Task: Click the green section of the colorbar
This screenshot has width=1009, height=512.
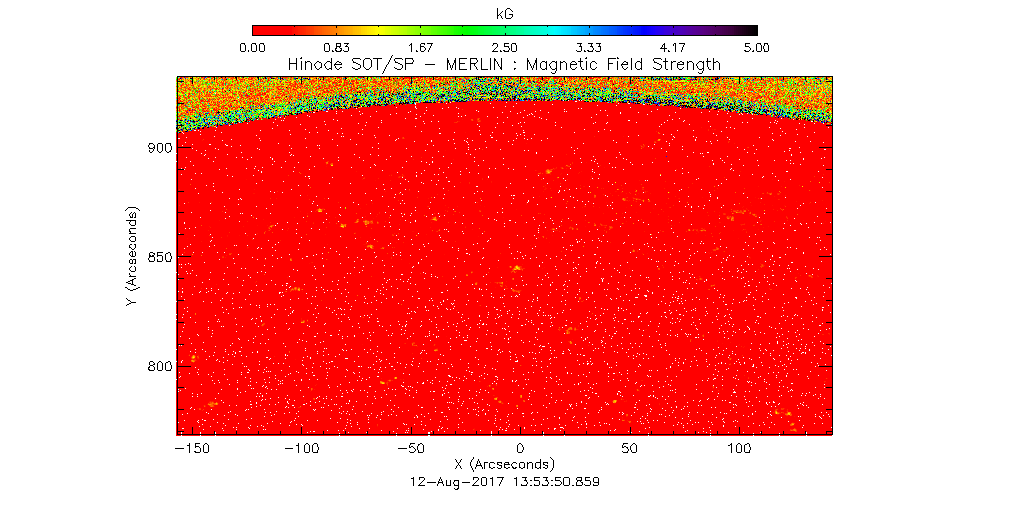Action: tap(440, 31)
